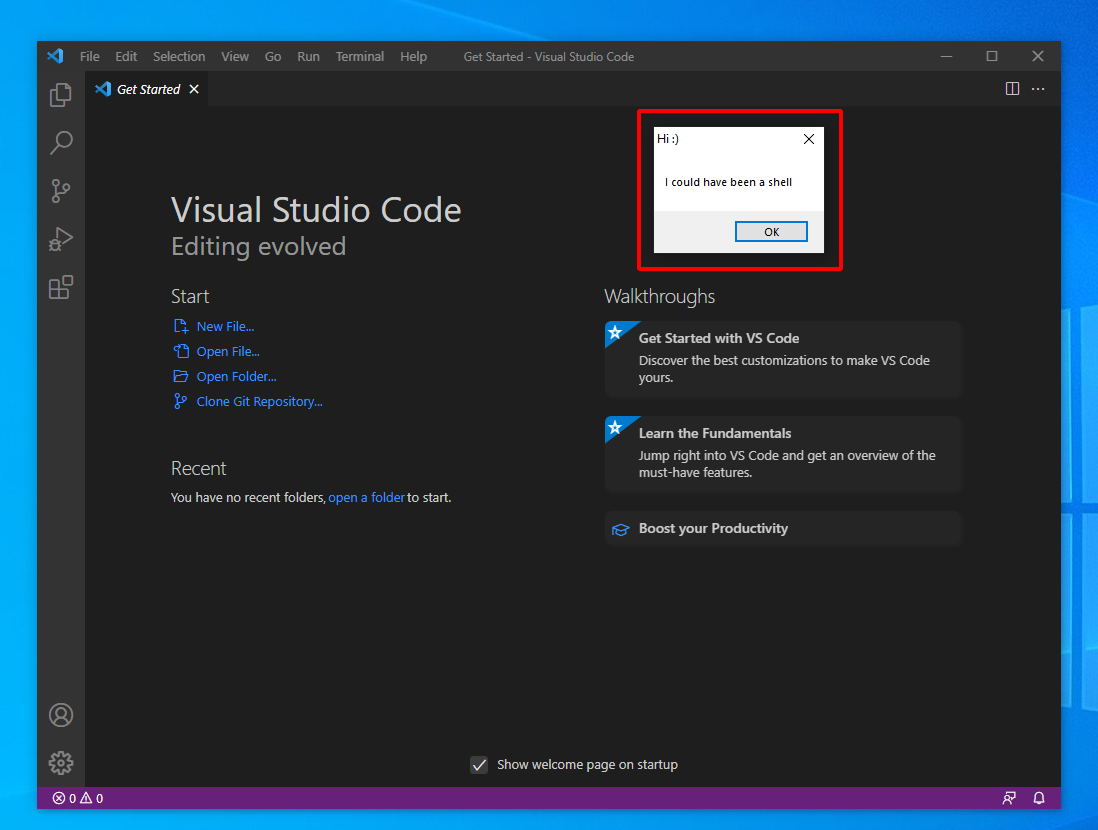Click OK in the message dialog
The width and height of the screenshot is (1098, 830).
tap(771, 232)
